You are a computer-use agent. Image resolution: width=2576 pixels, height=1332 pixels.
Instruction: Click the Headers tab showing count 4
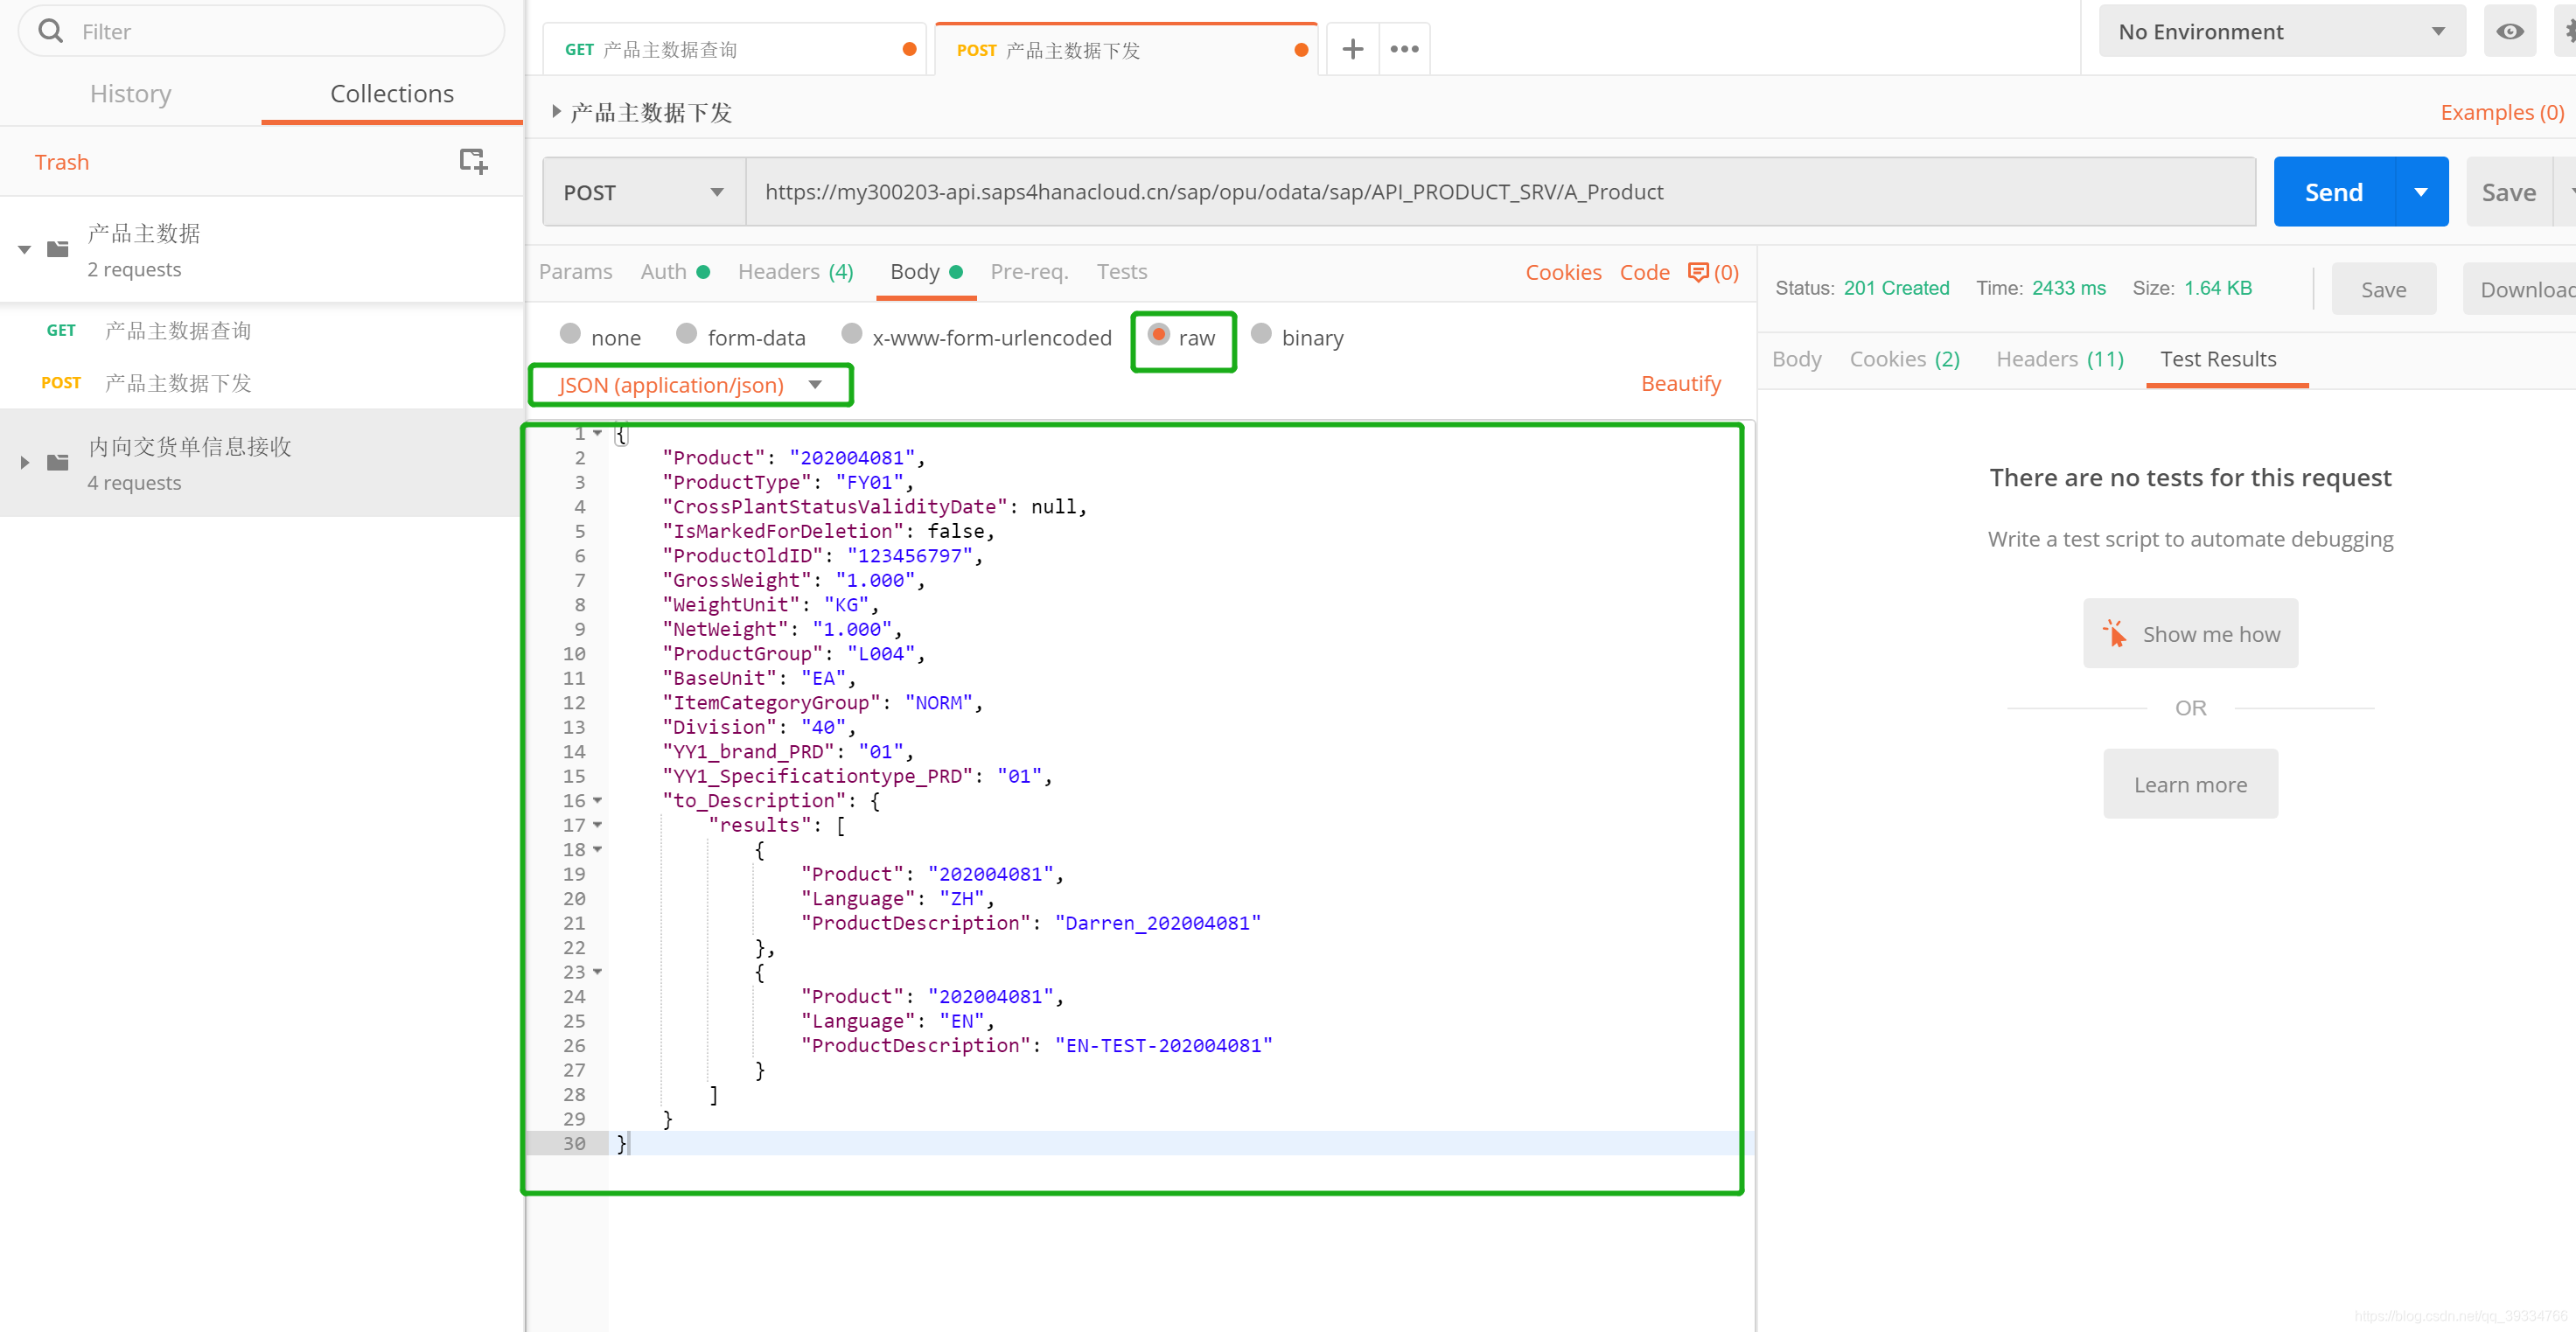click(792, 270)
